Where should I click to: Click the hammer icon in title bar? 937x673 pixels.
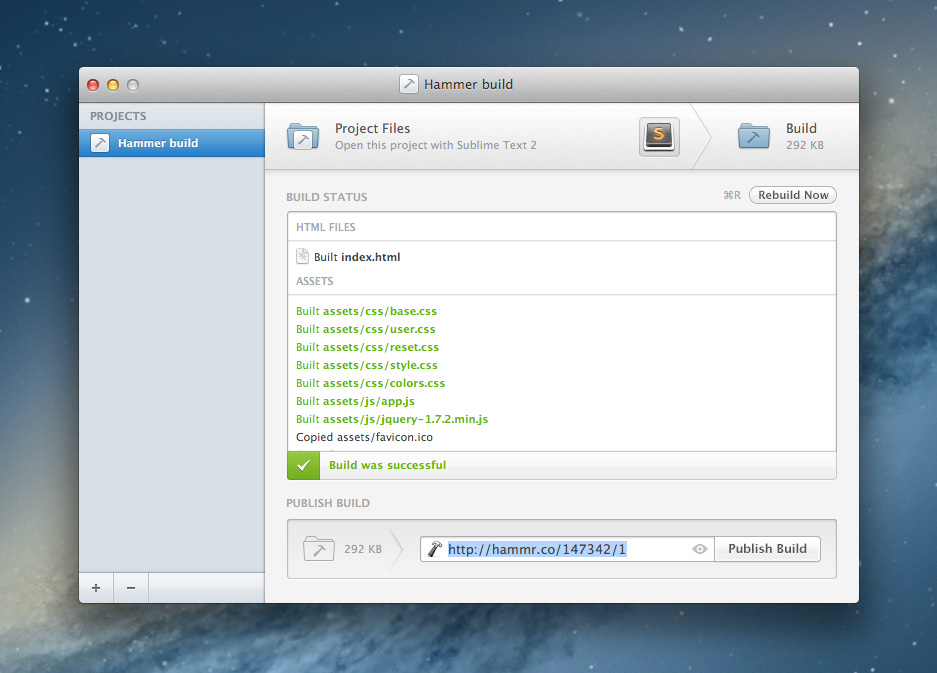(408, 84)
